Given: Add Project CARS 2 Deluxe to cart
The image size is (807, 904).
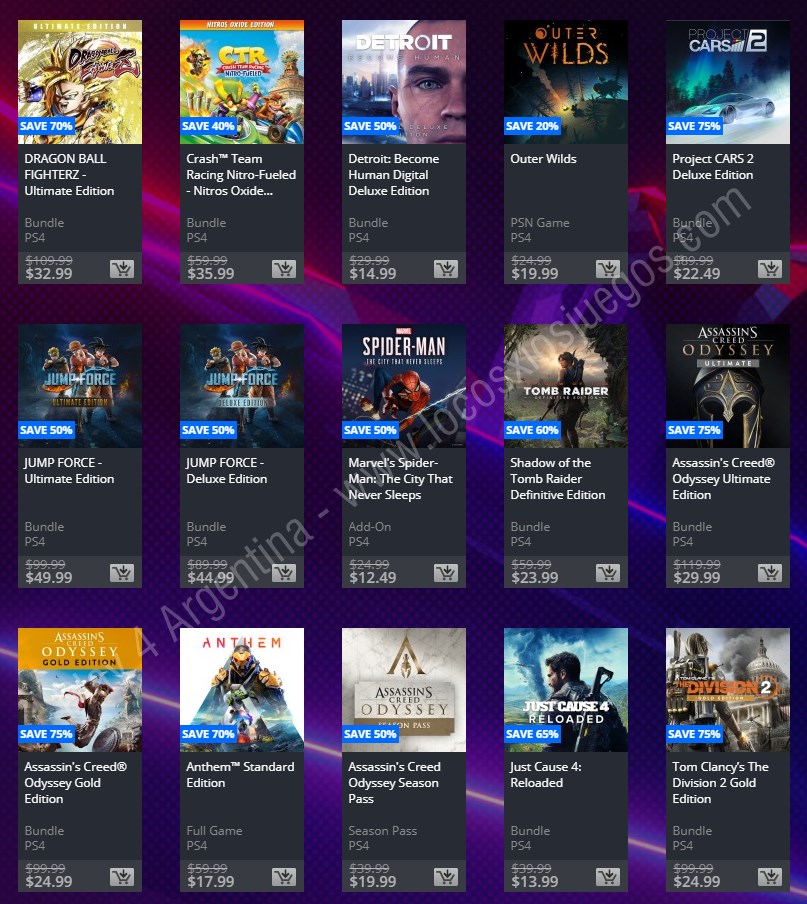Looking at the screenshot, I should point(770,269).
